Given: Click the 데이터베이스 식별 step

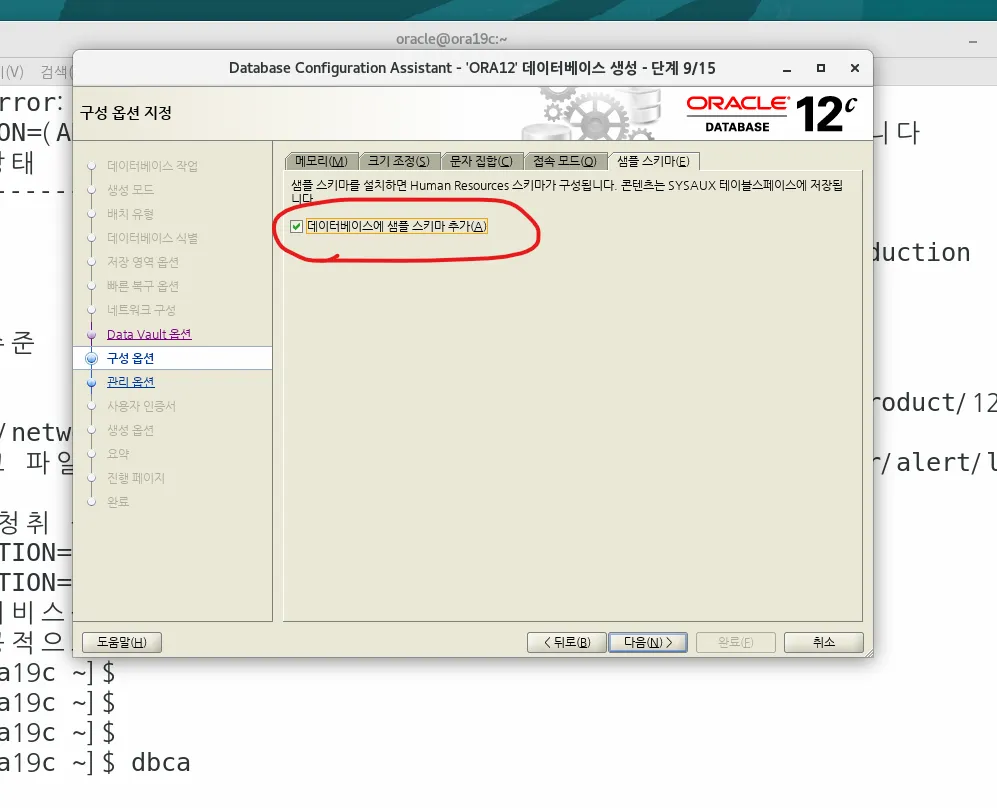Looking at the screenshot, I should [x=153, y=238].
